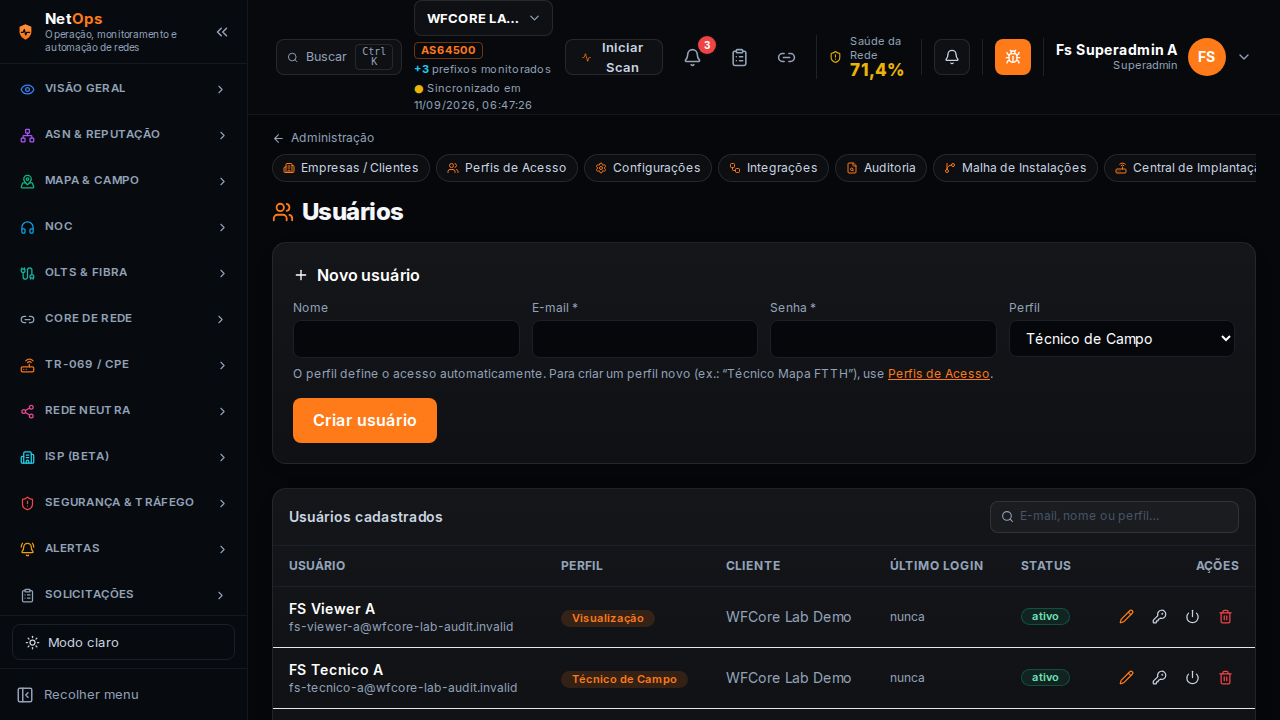This screenshot has height=720, width=1280.
Task: Expand the NOC sidebar section
Action: 123,227
